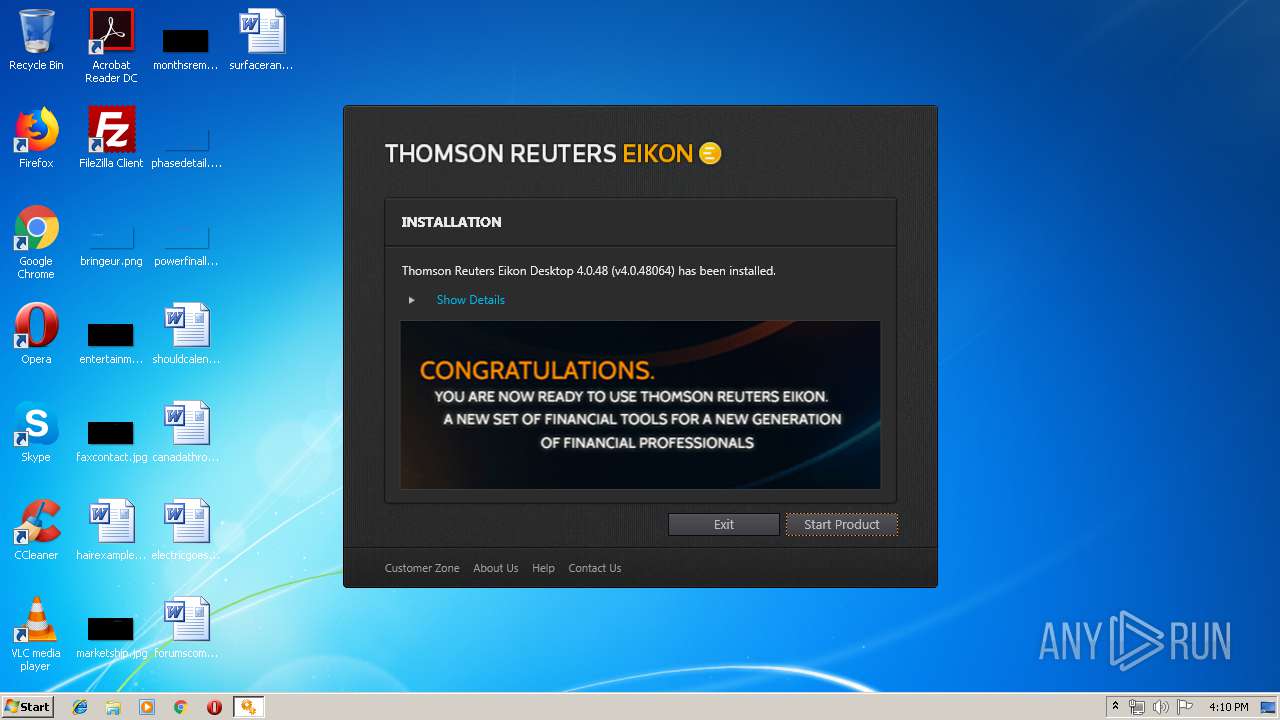Open volume control in system tray
Screen dimensions: 1280x720
(1161, 707)
